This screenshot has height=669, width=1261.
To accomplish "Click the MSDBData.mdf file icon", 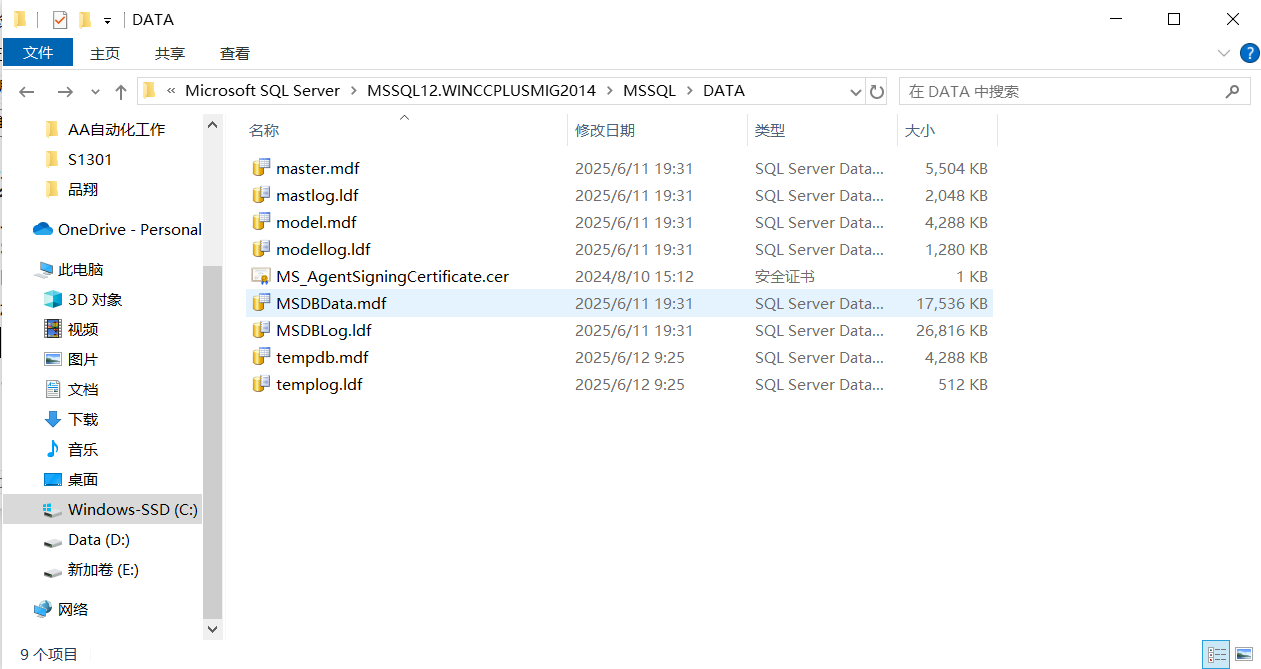I will (261, 303).
